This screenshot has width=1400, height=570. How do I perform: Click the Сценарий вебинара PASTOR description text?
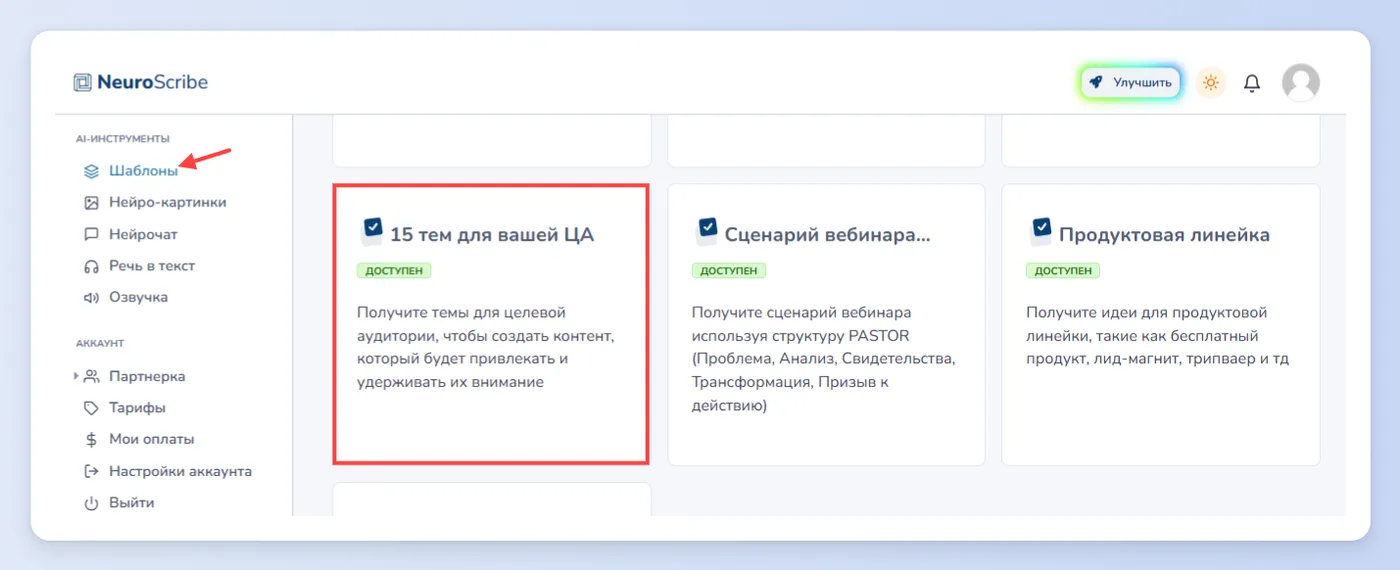(824, 359)
